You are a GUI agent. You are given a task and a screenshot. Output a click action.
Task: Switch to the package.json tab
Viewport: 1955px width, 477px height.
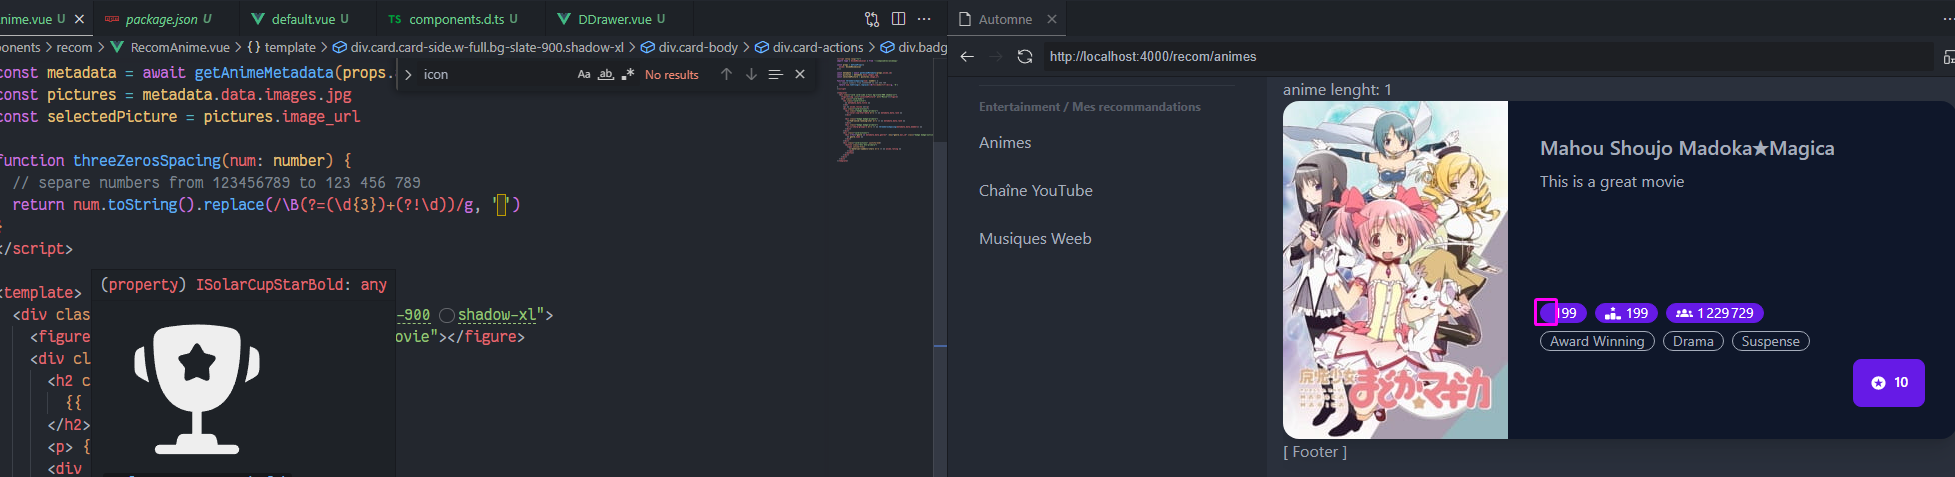click(161, 19)
